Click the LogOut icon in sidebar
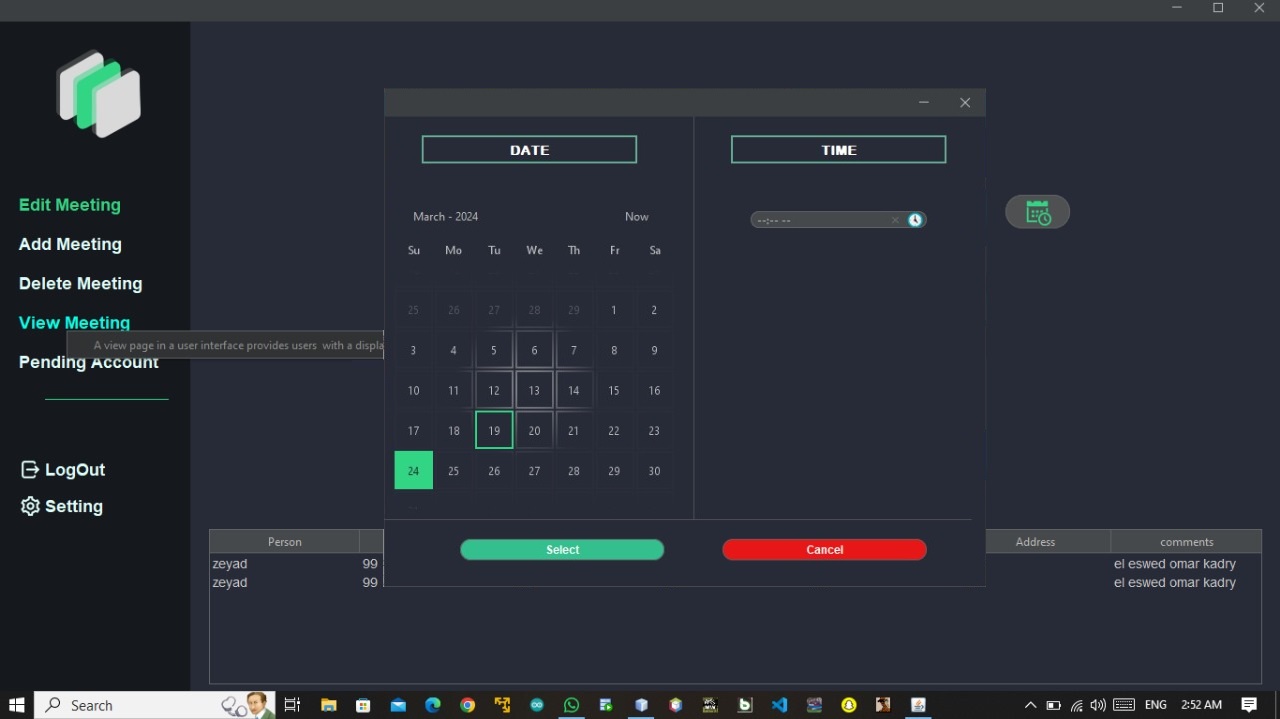 pyautogui.click(x=30, y=469)
